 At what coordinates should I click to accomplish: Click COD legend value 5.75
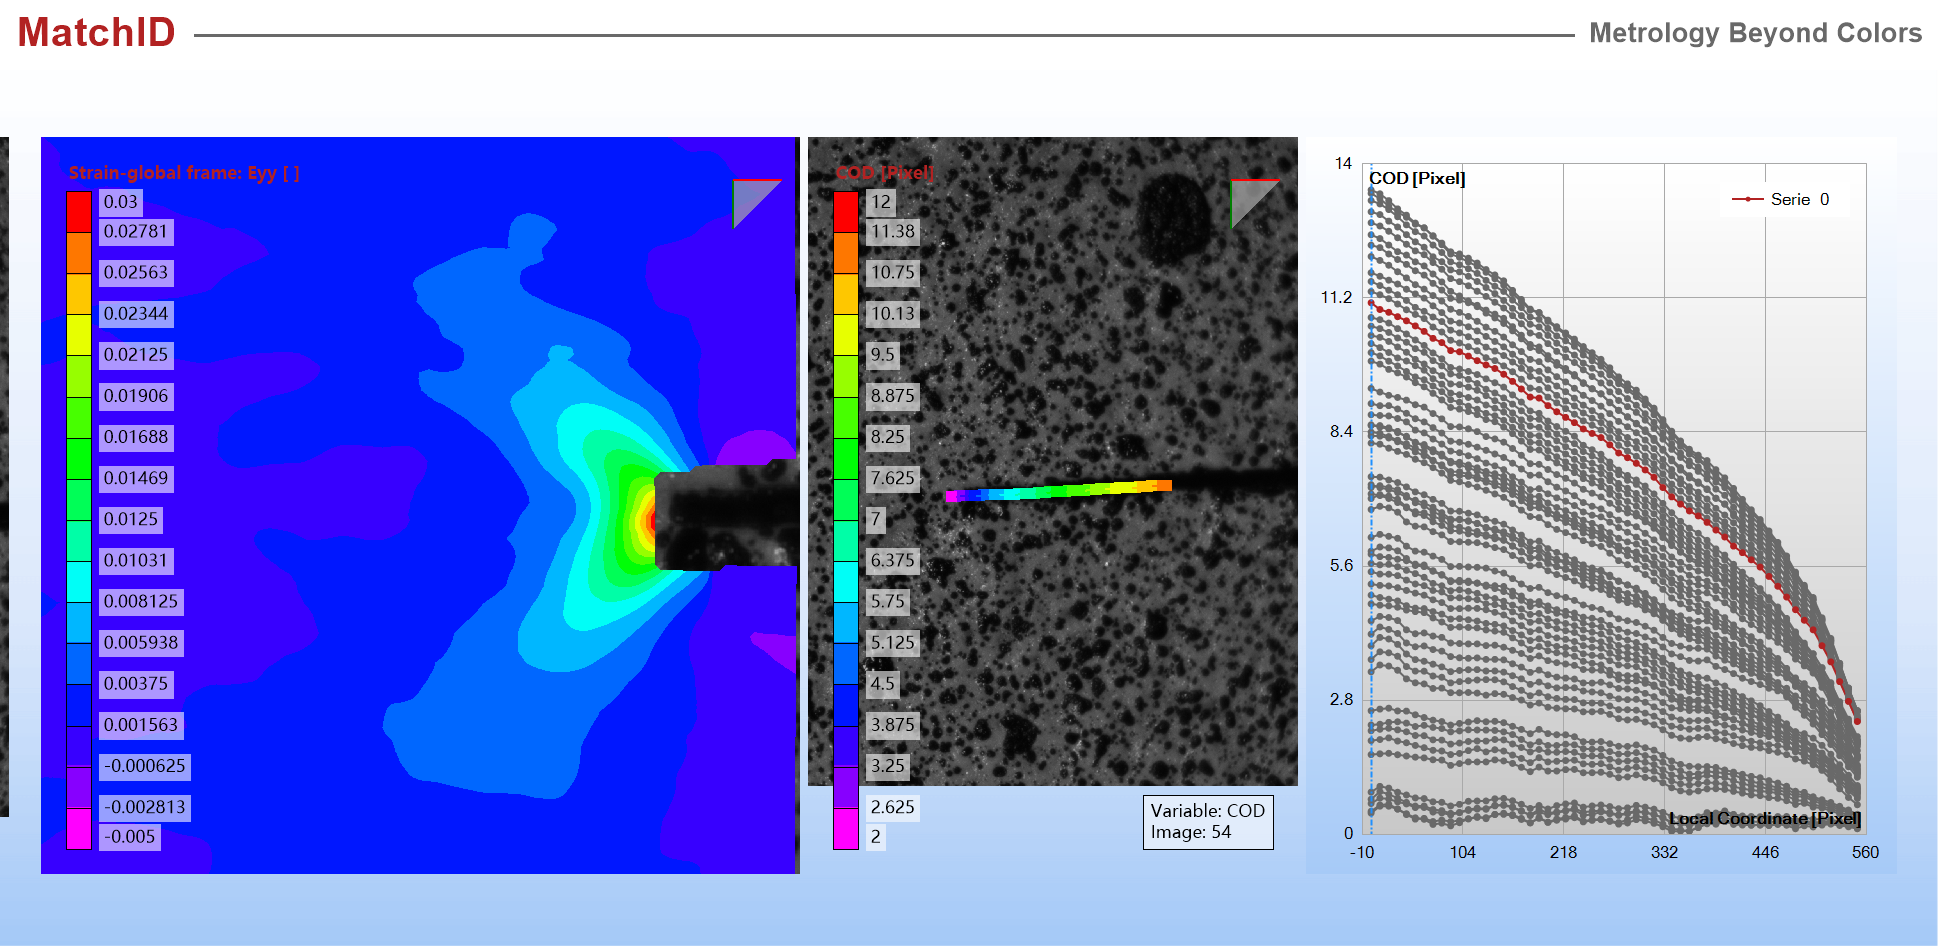pos(888,601)
